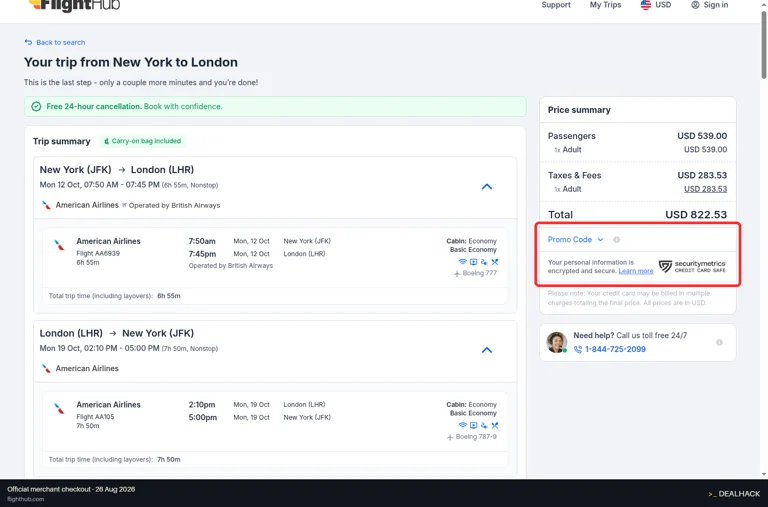Click the Boeing 777 aircraft label
Screen dimensions: 768x507
pos(480,273)
